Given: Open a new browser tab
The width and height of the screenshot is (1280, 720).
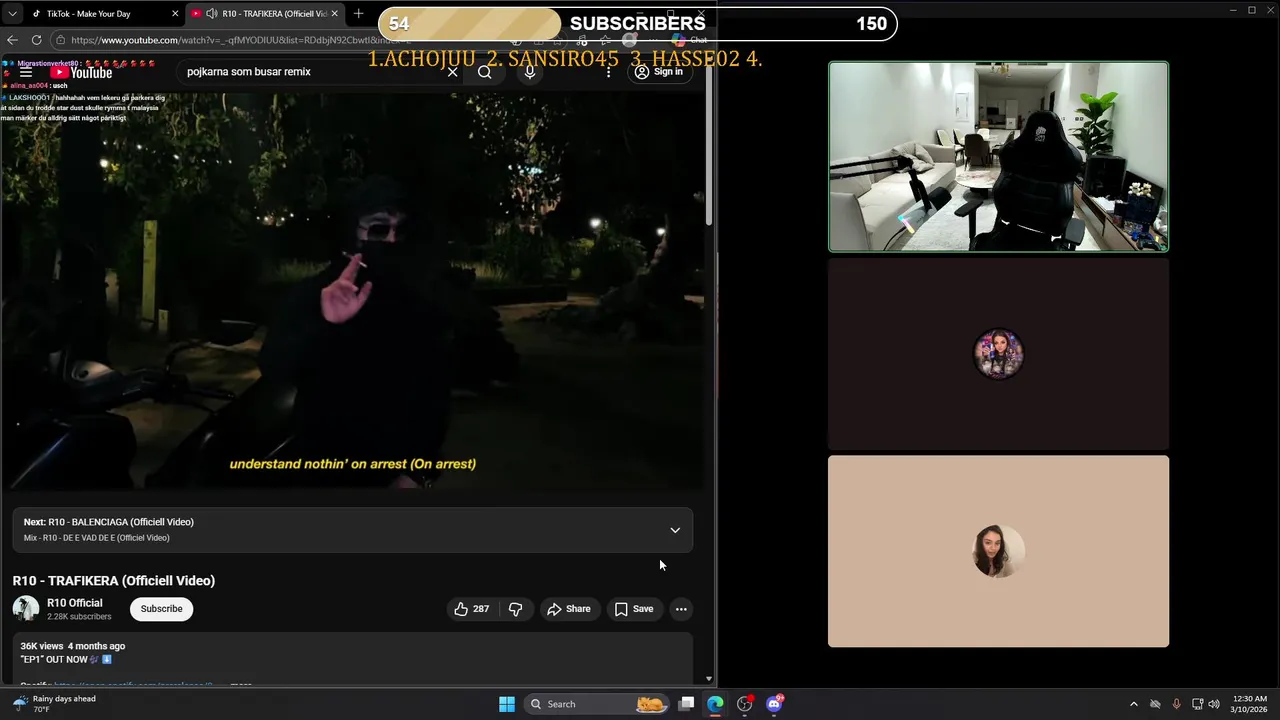Looking at the screenshot, I should (x=358, y=14).
